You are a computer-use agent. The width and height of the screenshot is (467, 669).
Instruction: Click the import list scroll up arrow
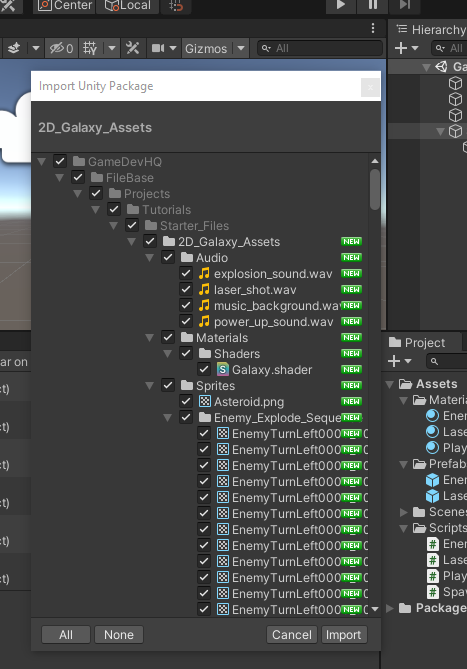pos(375,161)
